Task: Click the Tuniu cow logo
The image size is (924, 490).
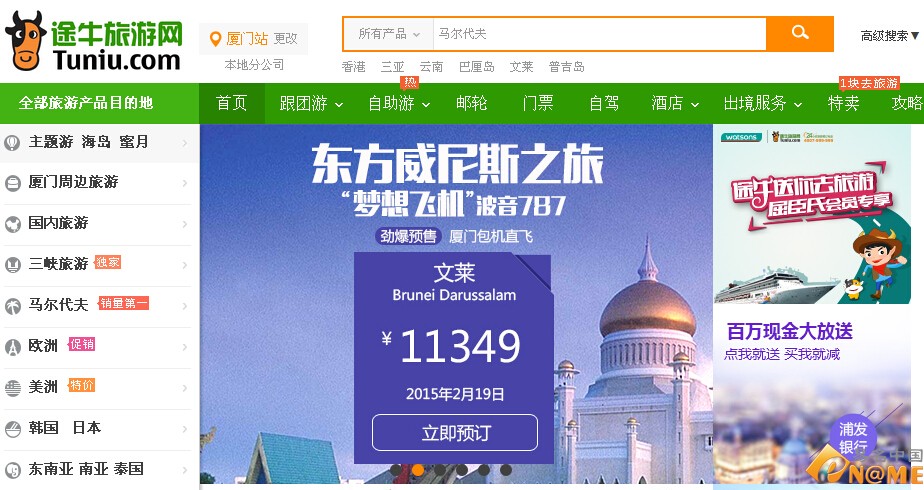Action: pyautogui.click(x=25, y=41)
